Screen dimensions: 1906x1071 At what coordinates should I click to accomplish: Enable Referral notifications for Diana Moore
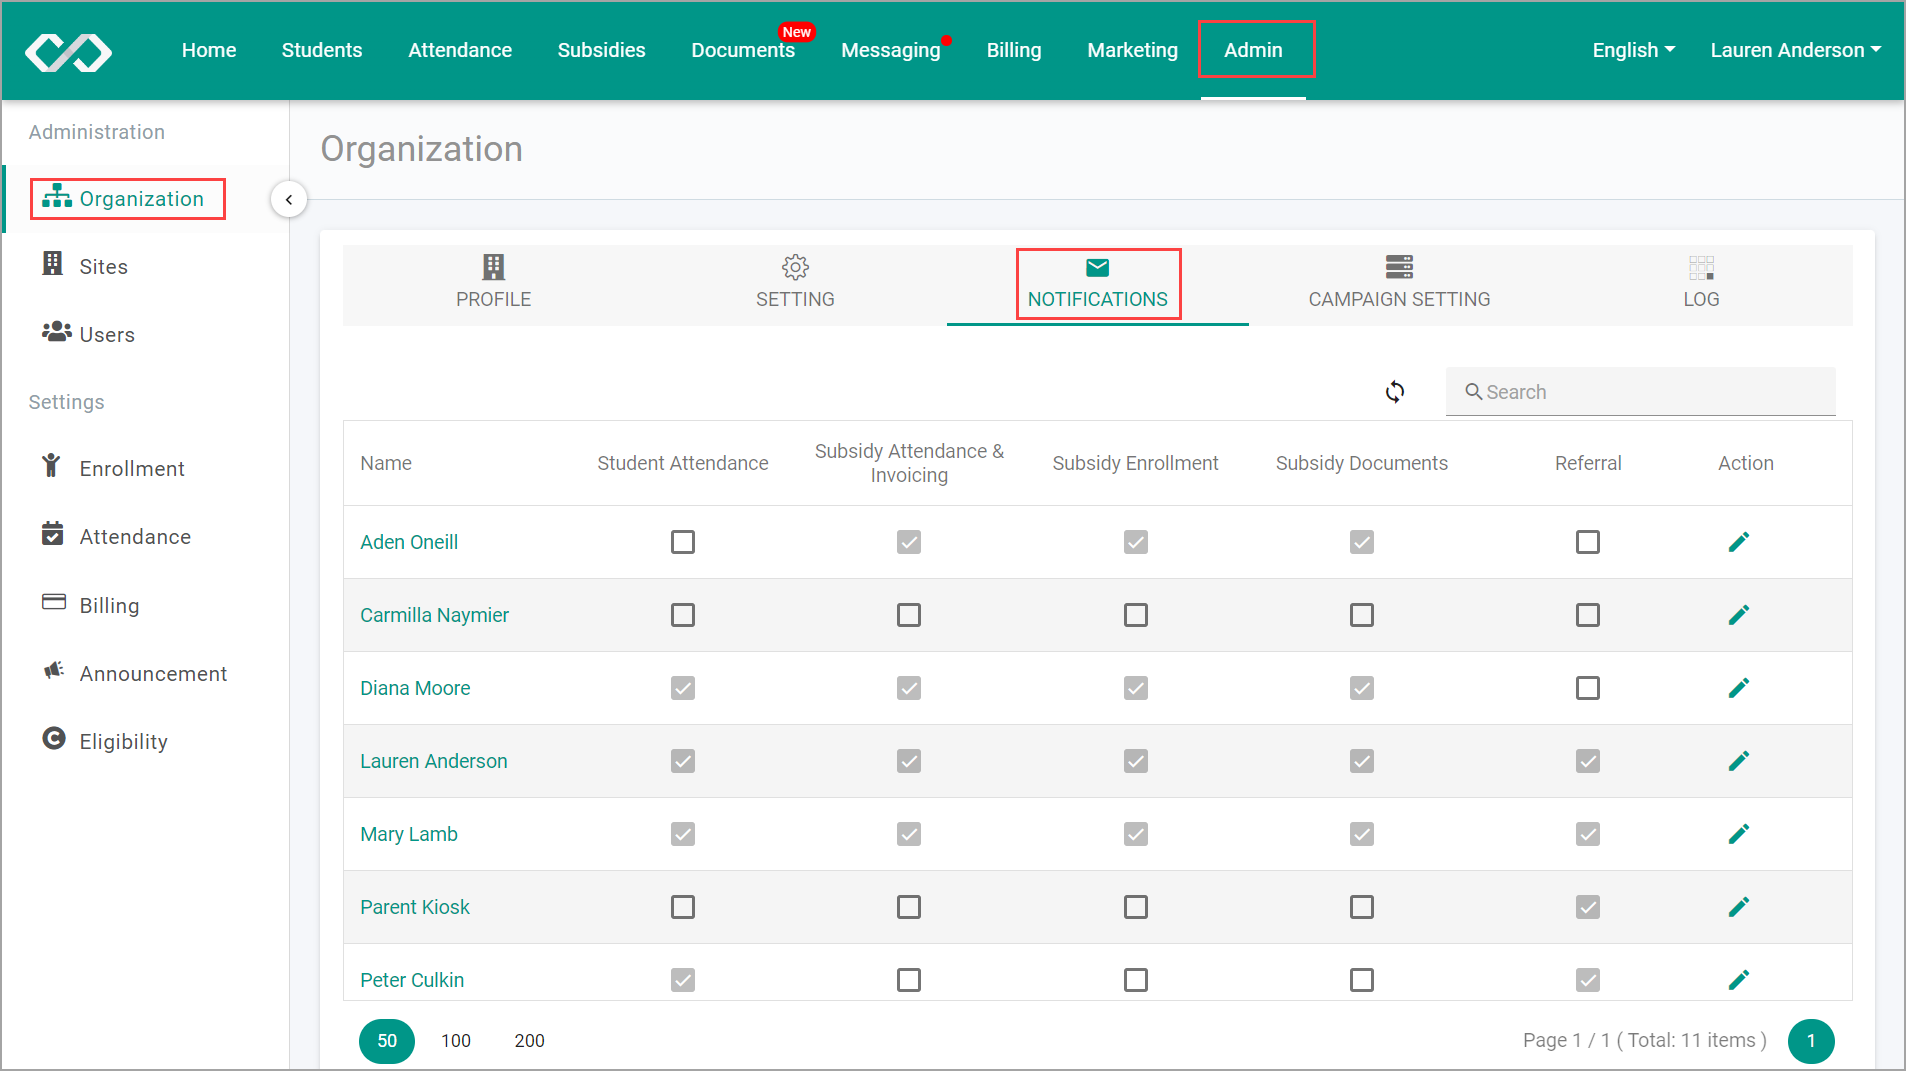pos(1588,688)
